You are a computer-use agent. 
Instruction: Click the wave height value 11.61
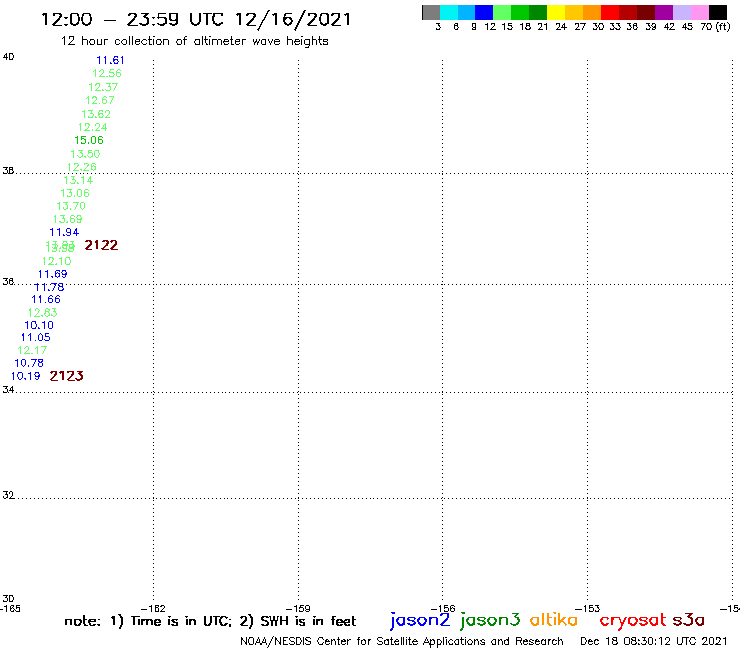(110, 60)
